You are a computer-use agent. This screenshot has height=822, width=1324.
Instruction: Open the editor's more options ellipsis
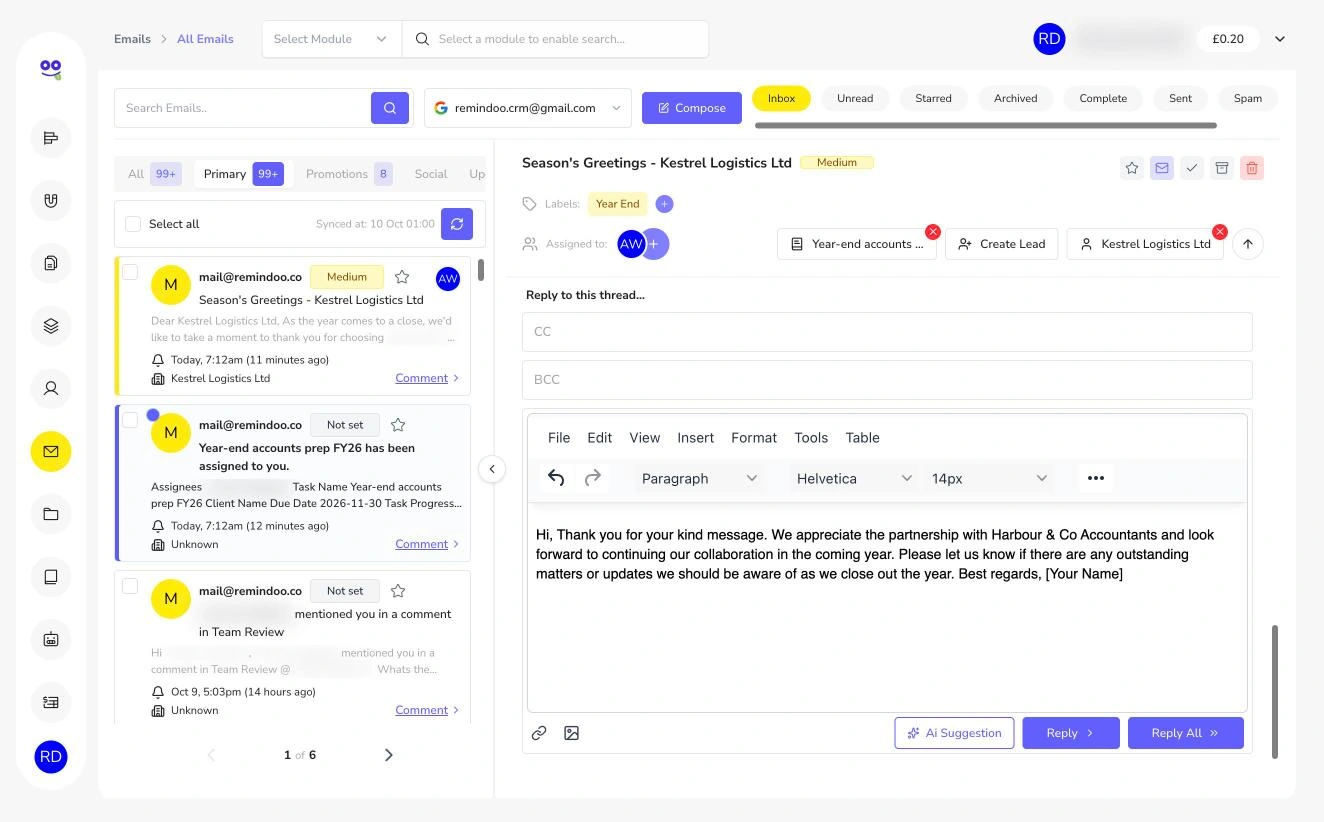tap(1096, 478)
